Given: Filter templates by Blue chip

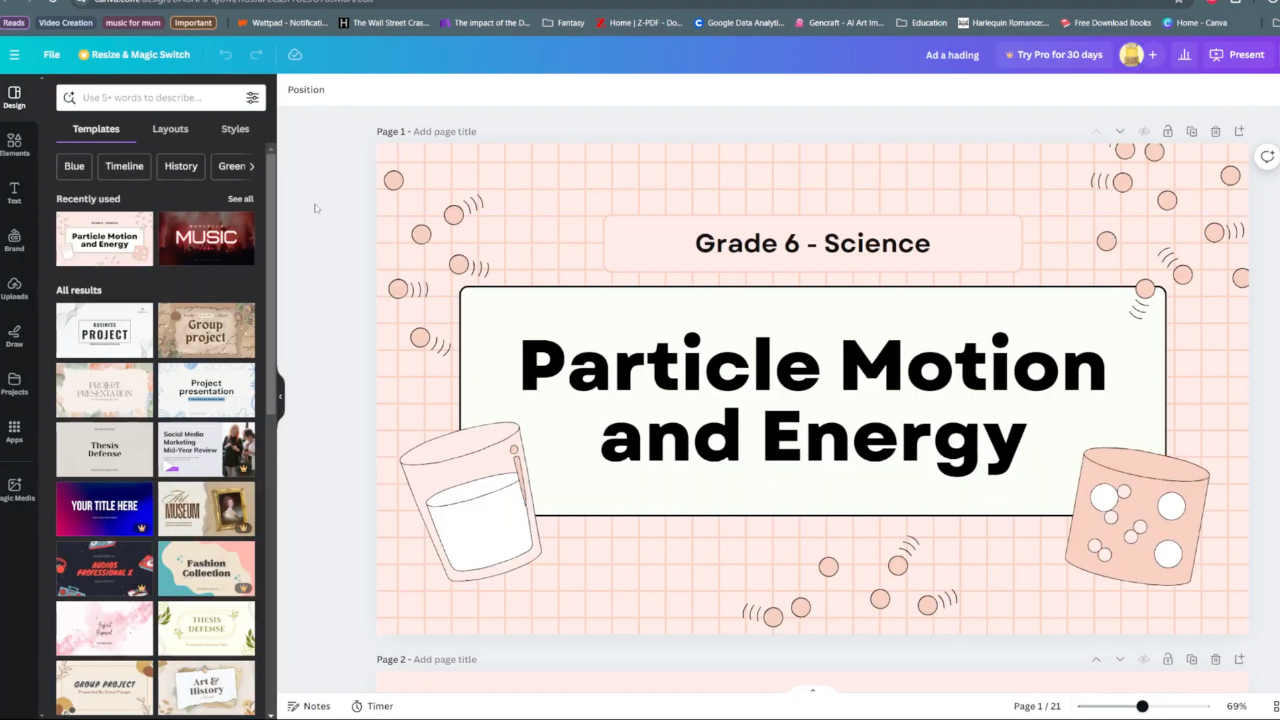Looking at the screenshot, I should (74, 166).
